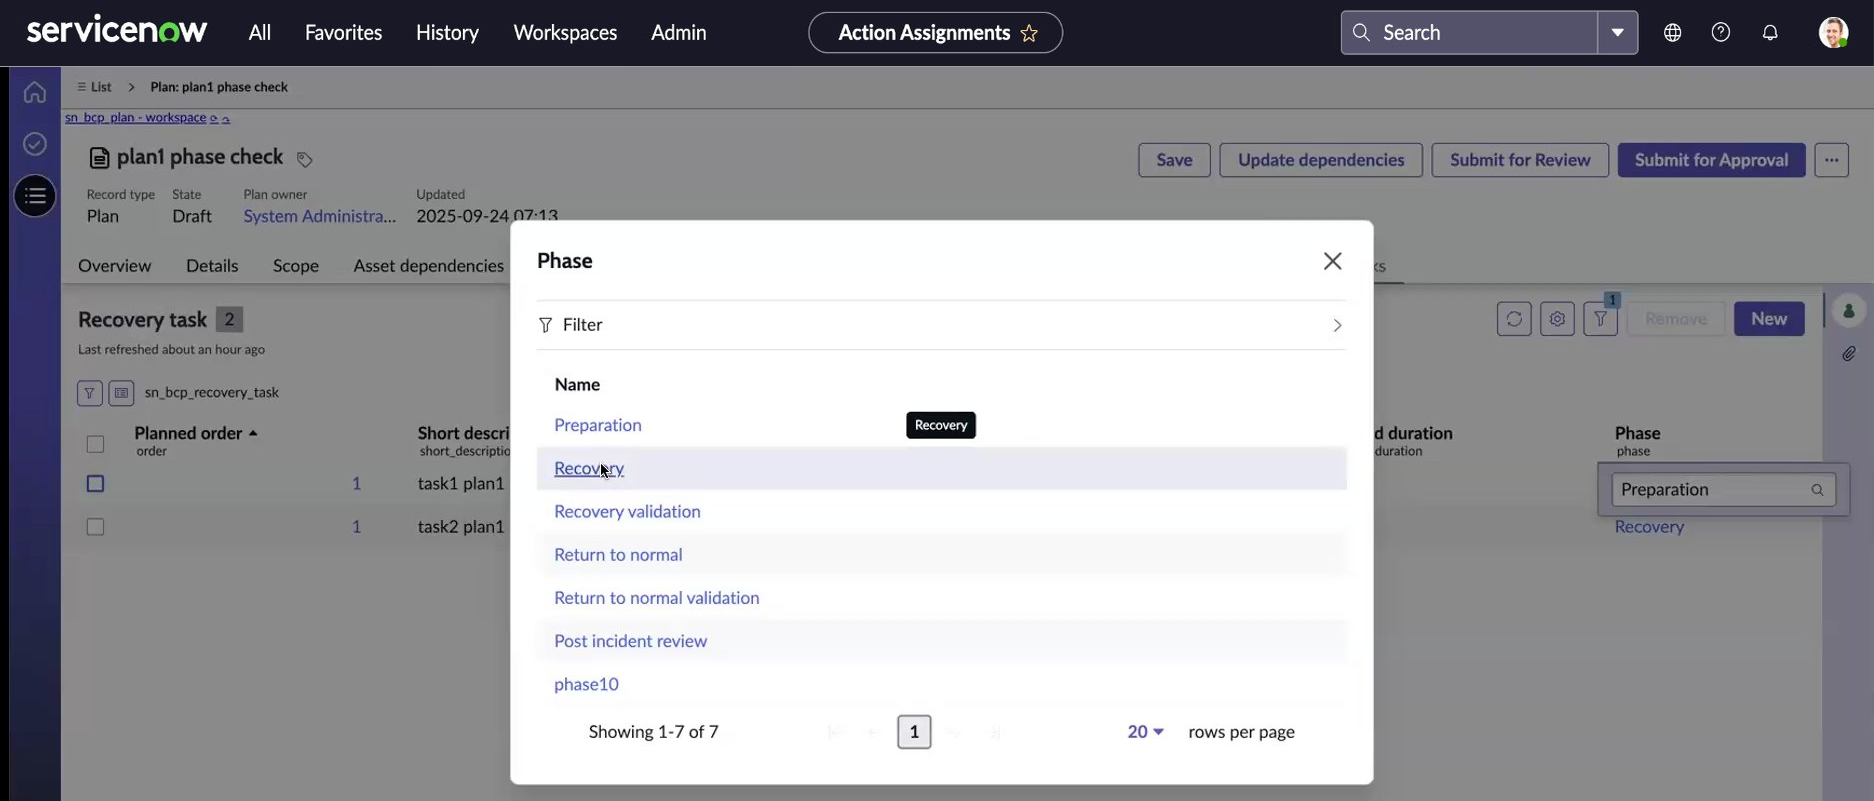Open Recovery phase link in task2 row

[1649, 527]
